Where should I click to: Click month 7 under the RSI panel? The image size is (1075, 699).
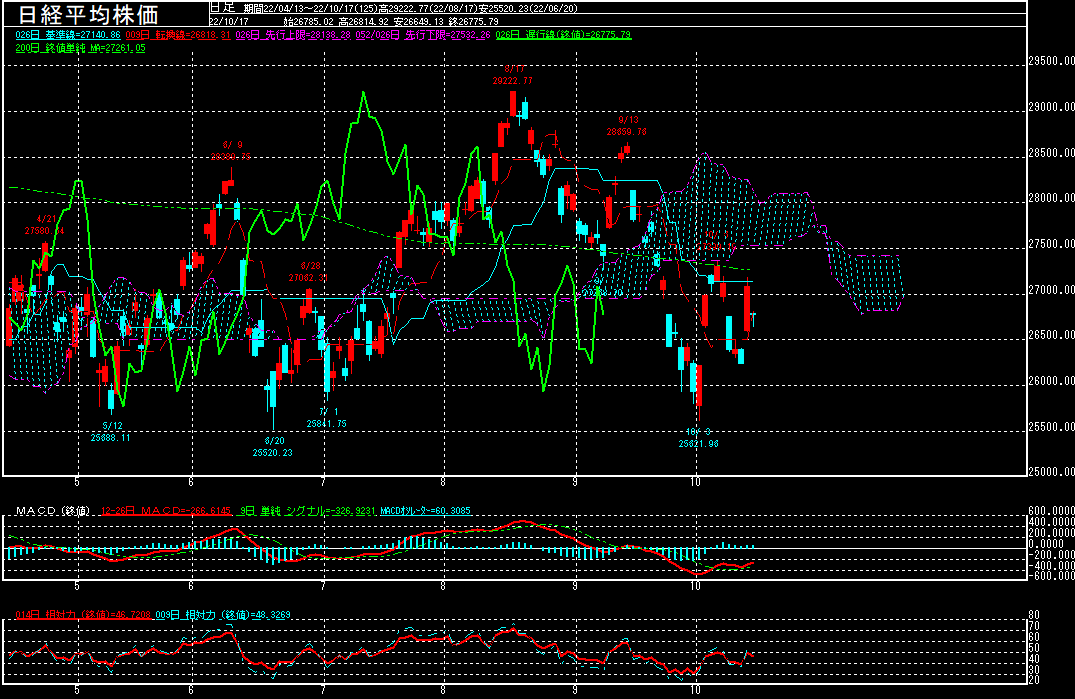click(323, 690)
